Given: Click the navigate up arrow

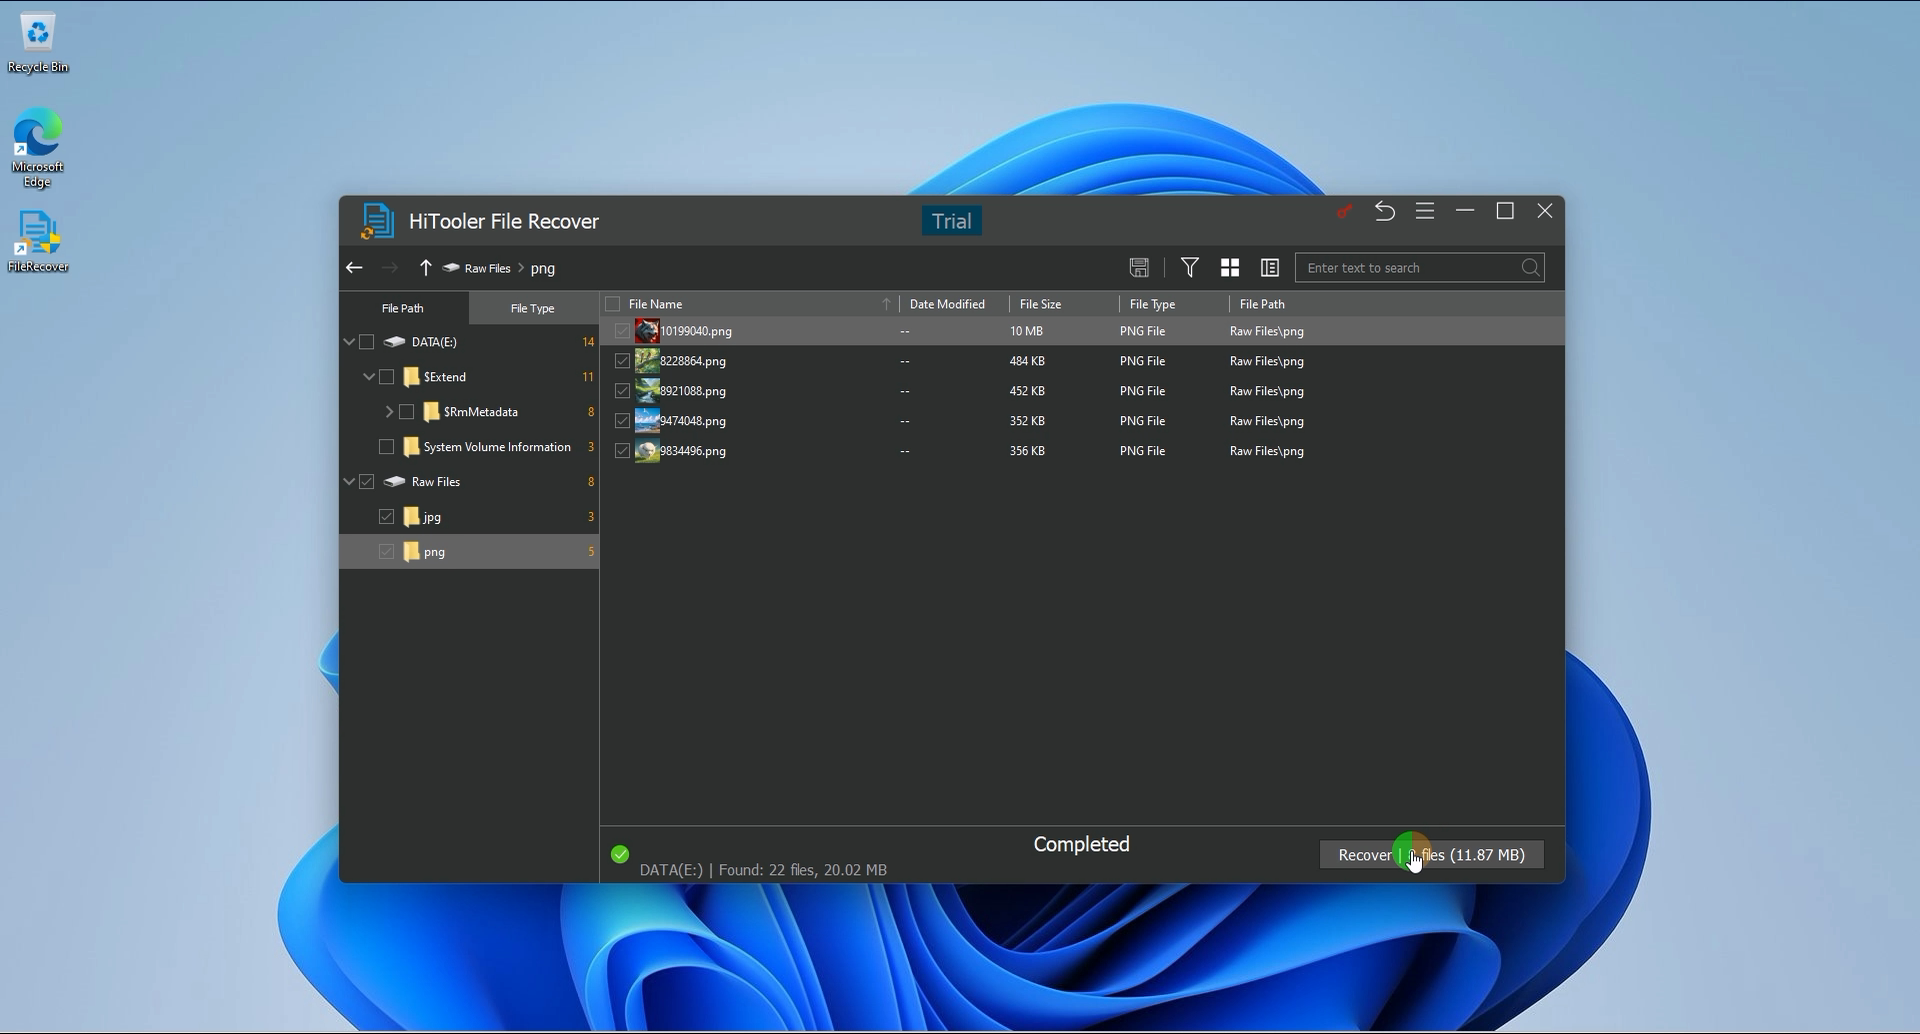Looking at the screenshot, I should 425,267.
